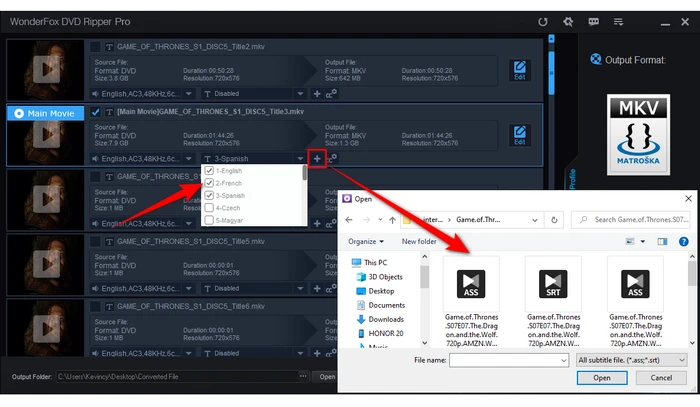The height and width of the screenshot is (407, 700).
Task: Click rename T icon for Title5.mkv
Action: 109,241
